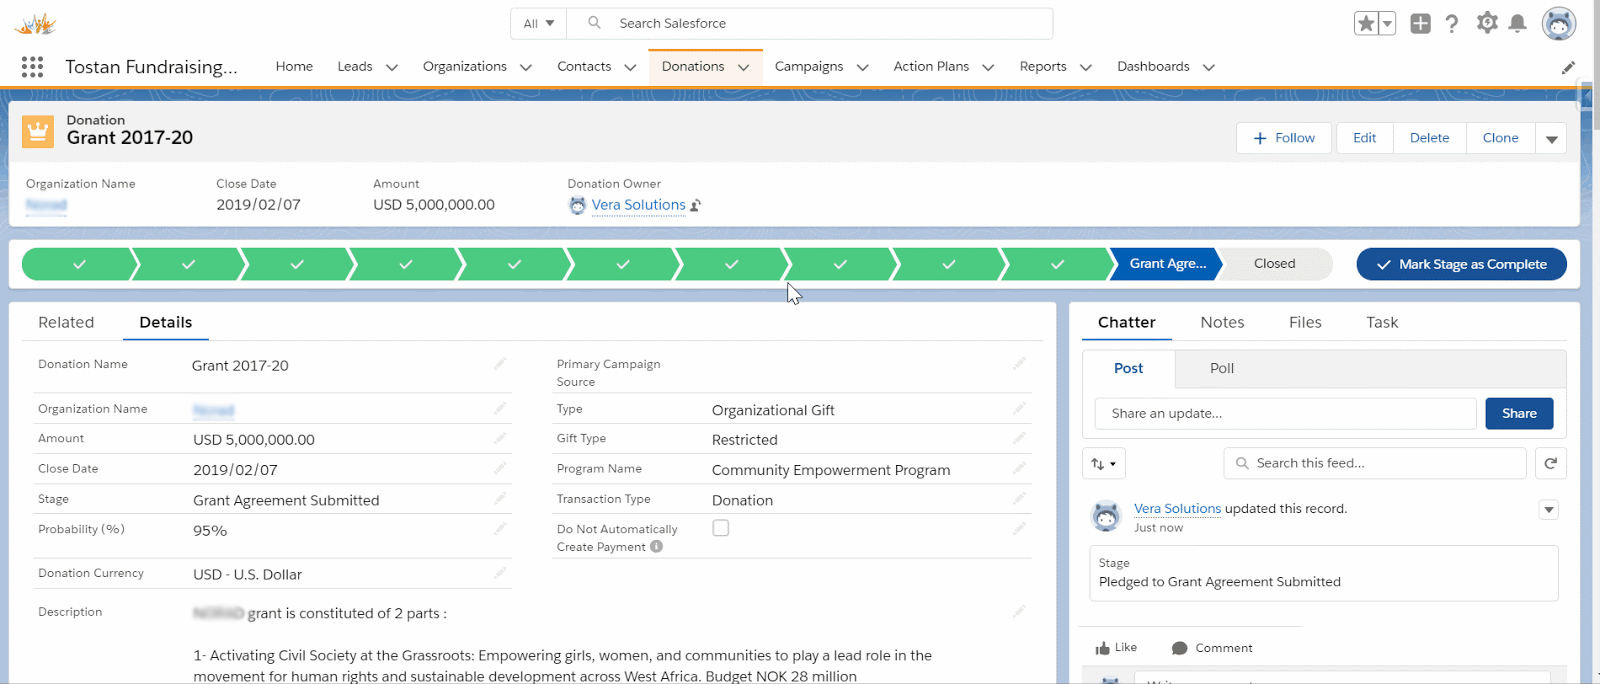The image size is (1600, 684).
Task: Edit Donation Currency pencil icon
Action: point(500,573)
